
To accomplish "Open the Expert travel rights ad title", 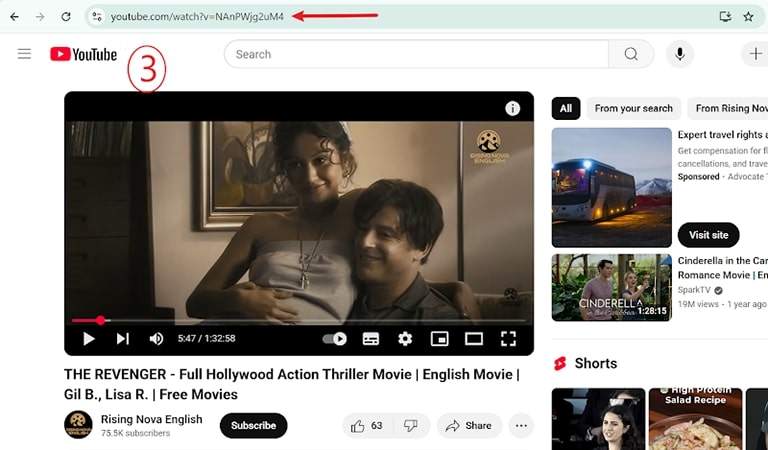I will point(722,135).
